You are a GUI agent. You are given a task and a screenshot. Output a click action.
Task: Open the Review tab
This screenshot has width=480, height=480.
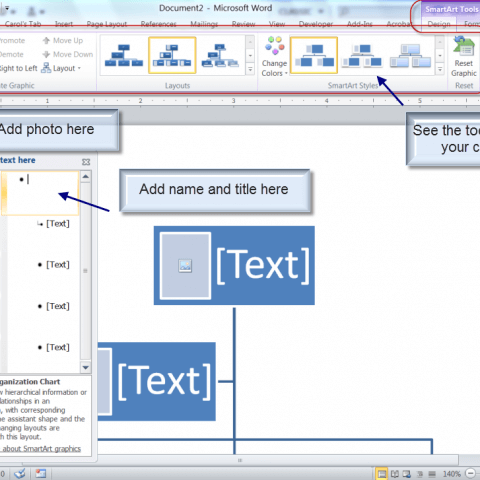243,24
